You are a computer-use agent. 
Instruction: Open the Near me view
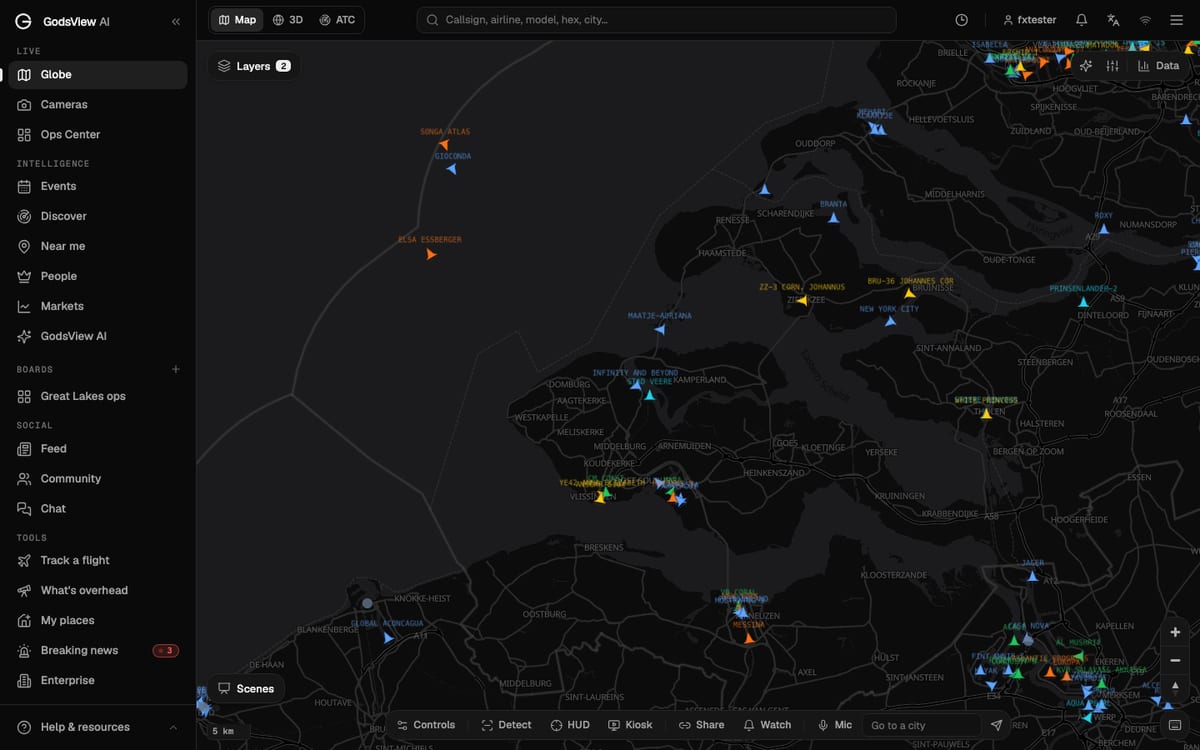tap(98, 246)
